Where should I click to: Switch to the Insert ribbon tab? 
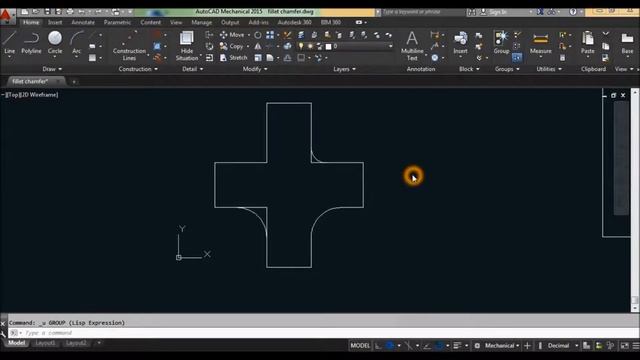pyautogui.click(x=55, y=22)
